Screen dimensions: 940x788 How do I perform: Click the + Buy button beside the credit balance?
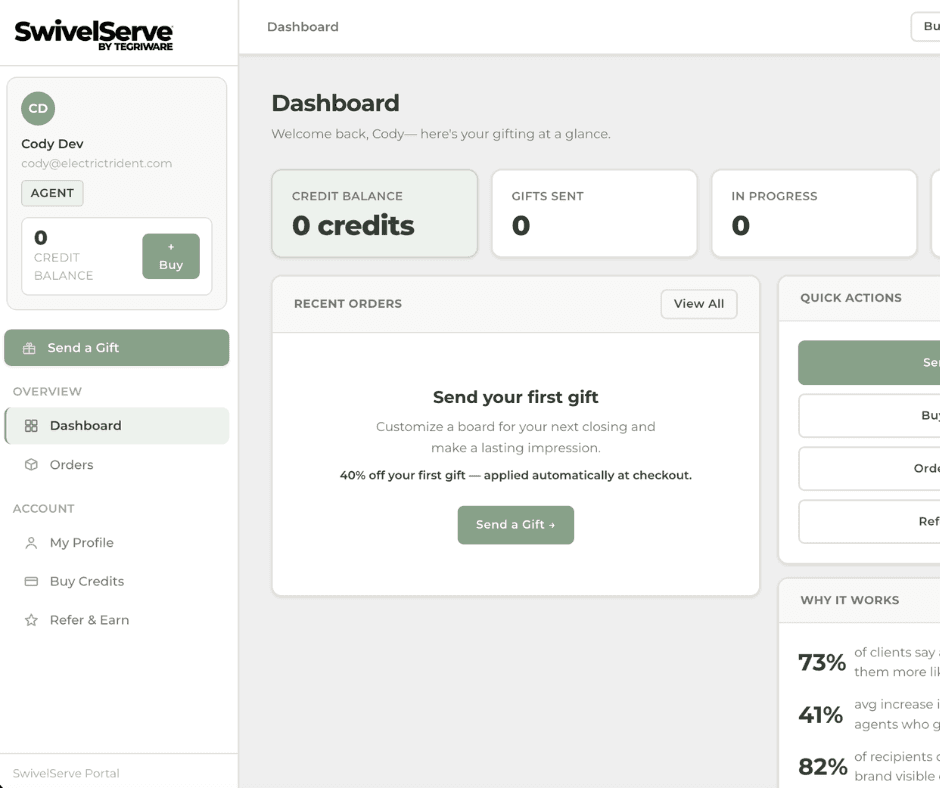point(171,256)
